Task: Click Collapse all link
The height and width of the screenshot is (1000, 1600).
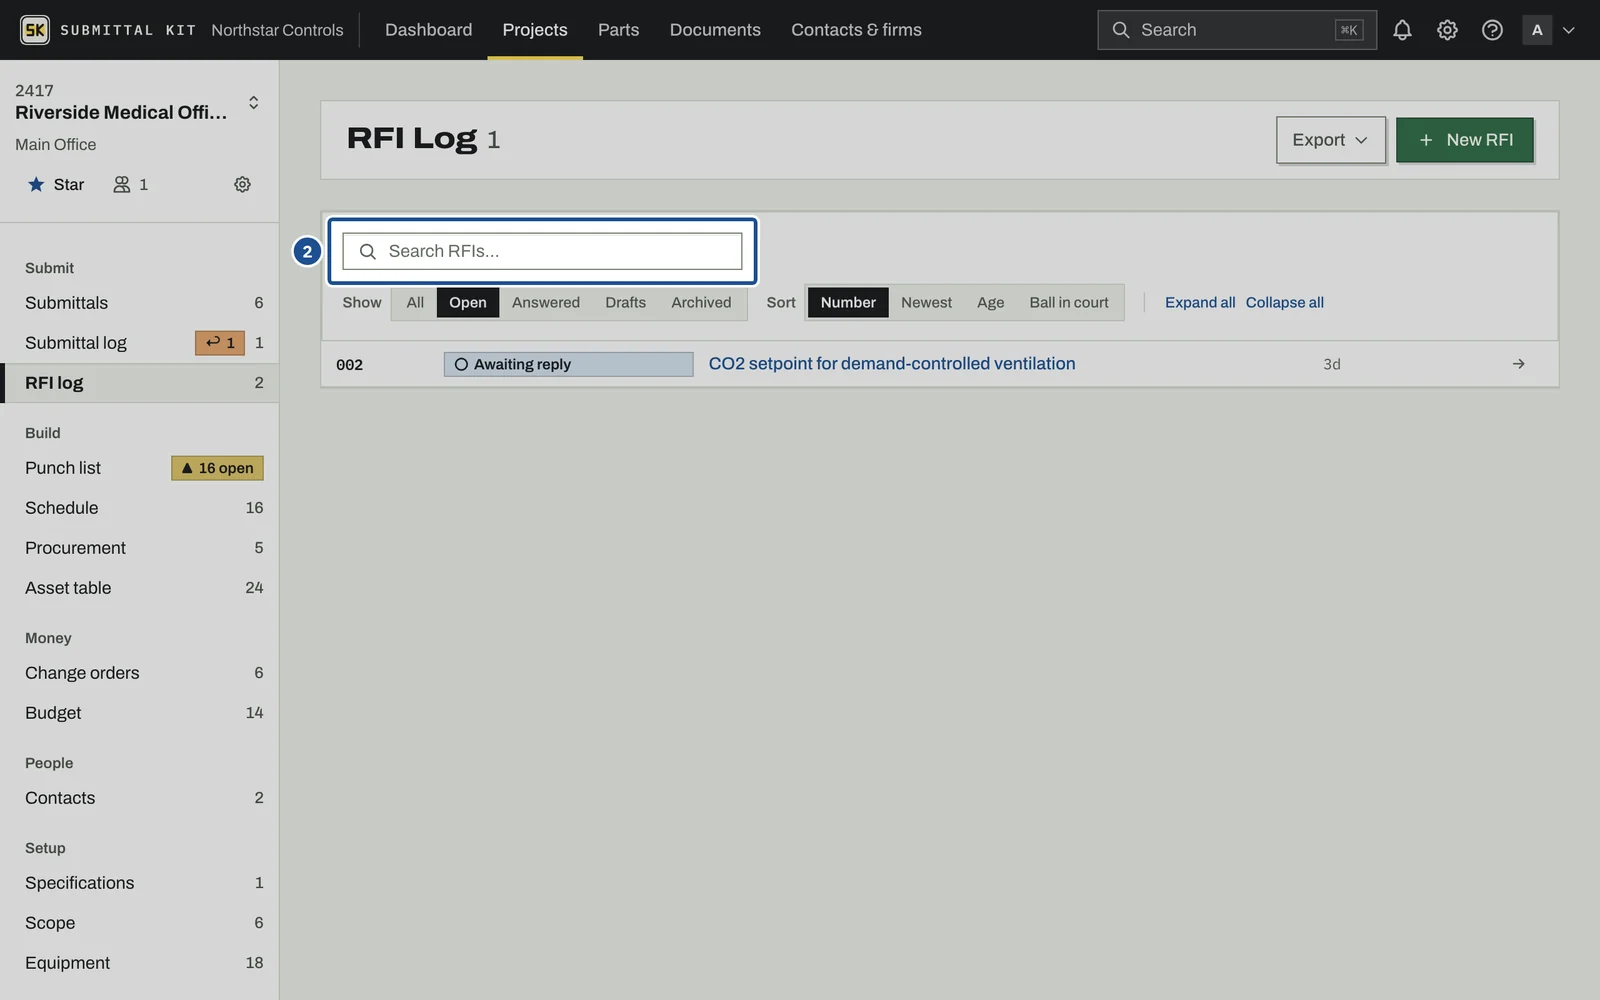Action: pos(1285,303)
